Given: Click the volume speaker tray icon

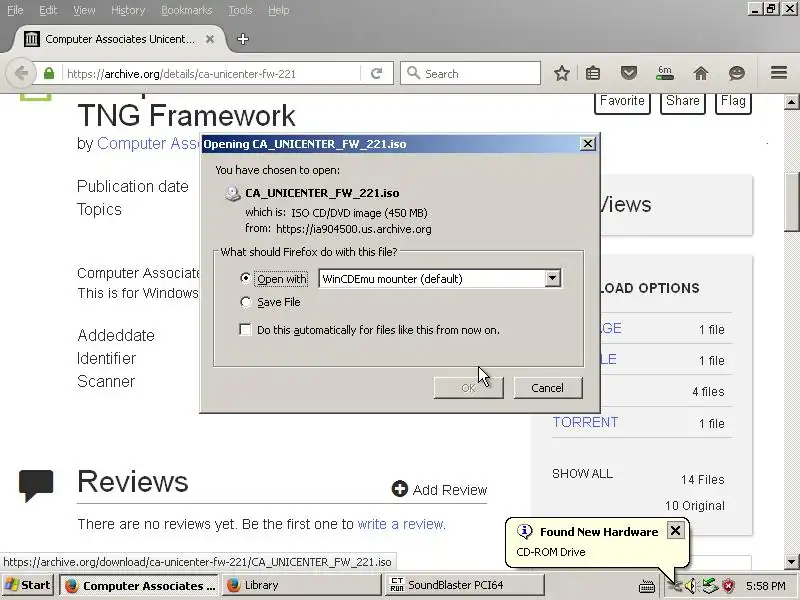Looking at the screenshot, I should [x=691, y=585].
